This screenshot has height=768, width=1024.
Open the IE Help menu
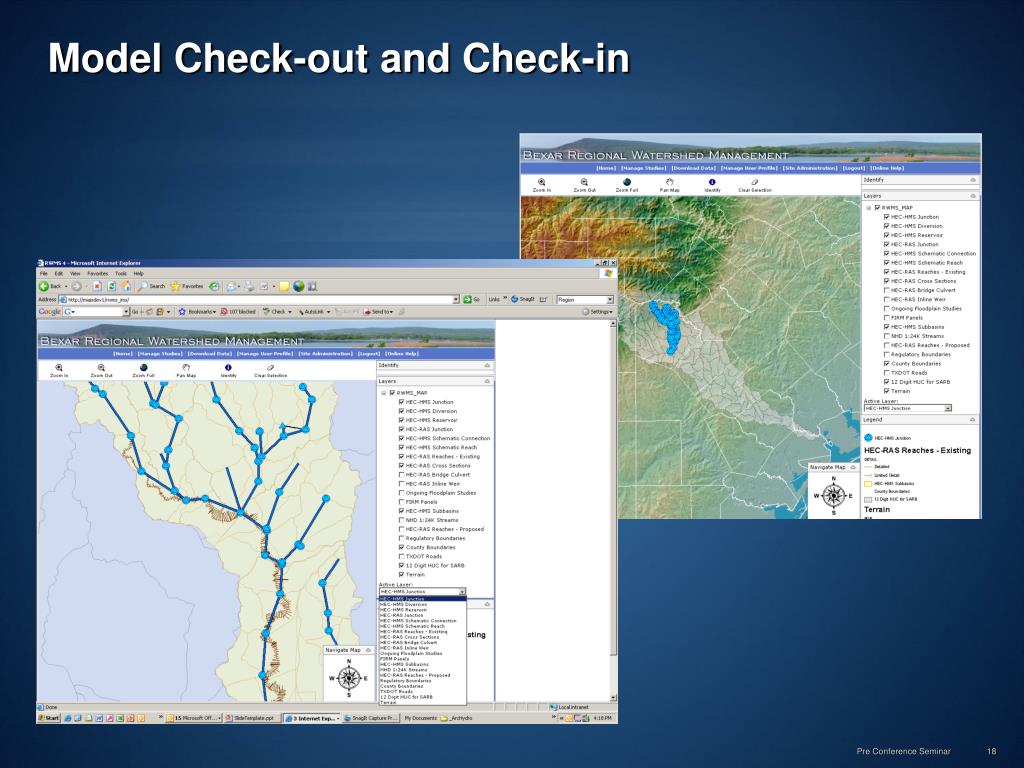point(138,274)
